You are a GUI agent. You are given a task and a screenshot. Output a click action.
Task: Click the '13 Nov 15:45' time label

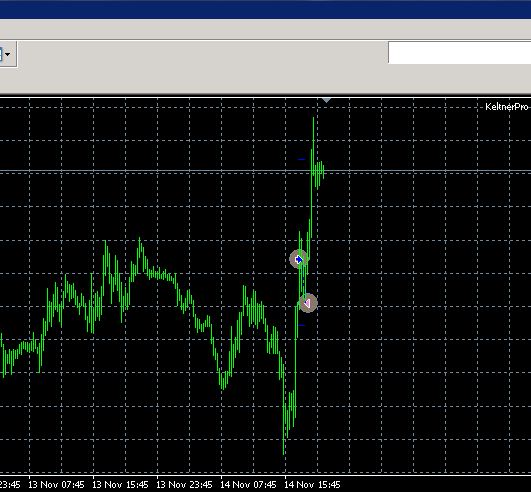120,485
